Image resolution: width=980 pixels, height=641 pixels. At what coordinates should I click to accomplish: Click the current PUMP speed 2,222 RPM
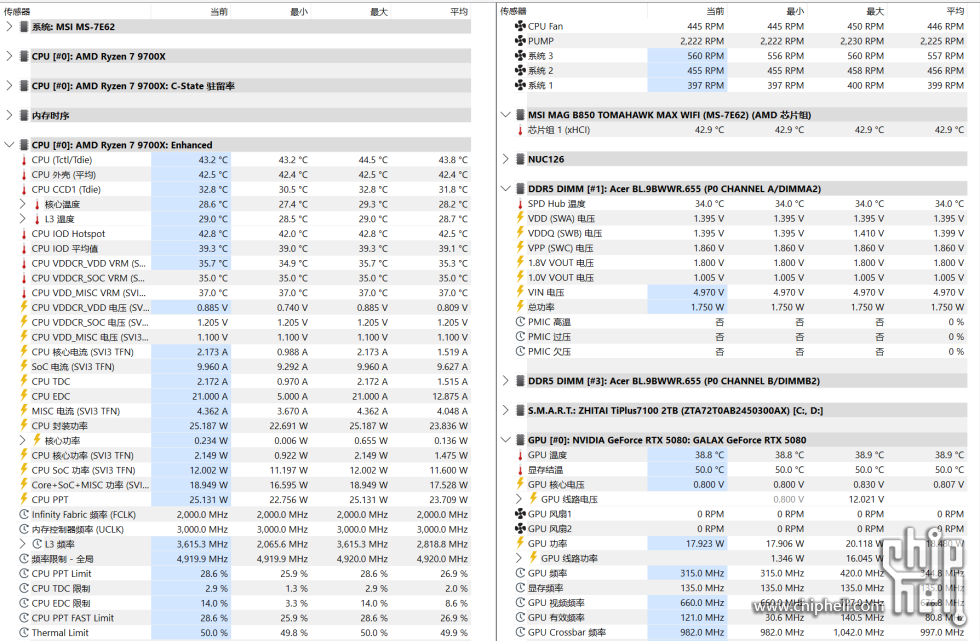[x=702, y=41]
